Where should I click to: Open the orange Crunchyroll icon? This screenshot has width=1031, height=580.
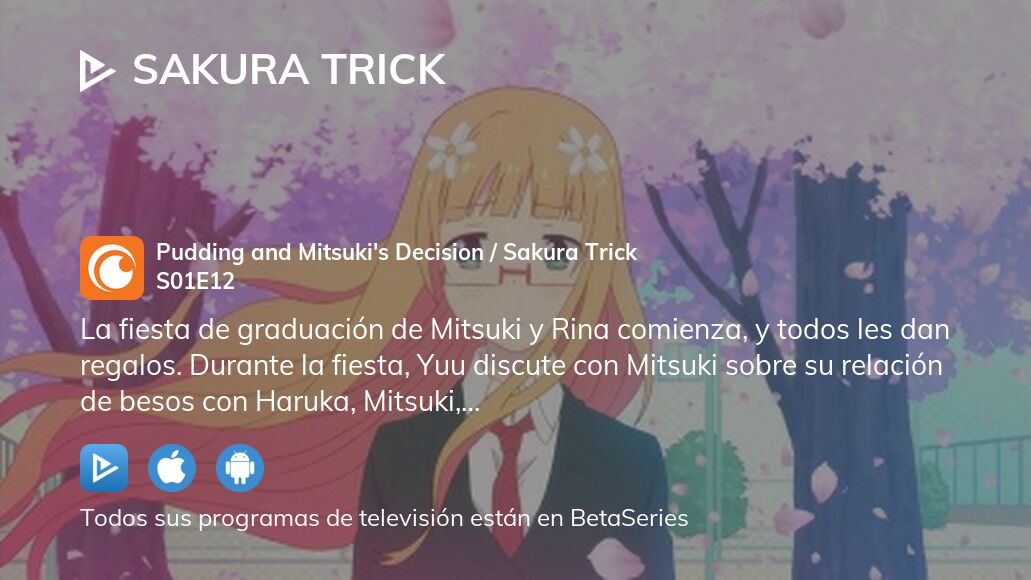(112, 268)
